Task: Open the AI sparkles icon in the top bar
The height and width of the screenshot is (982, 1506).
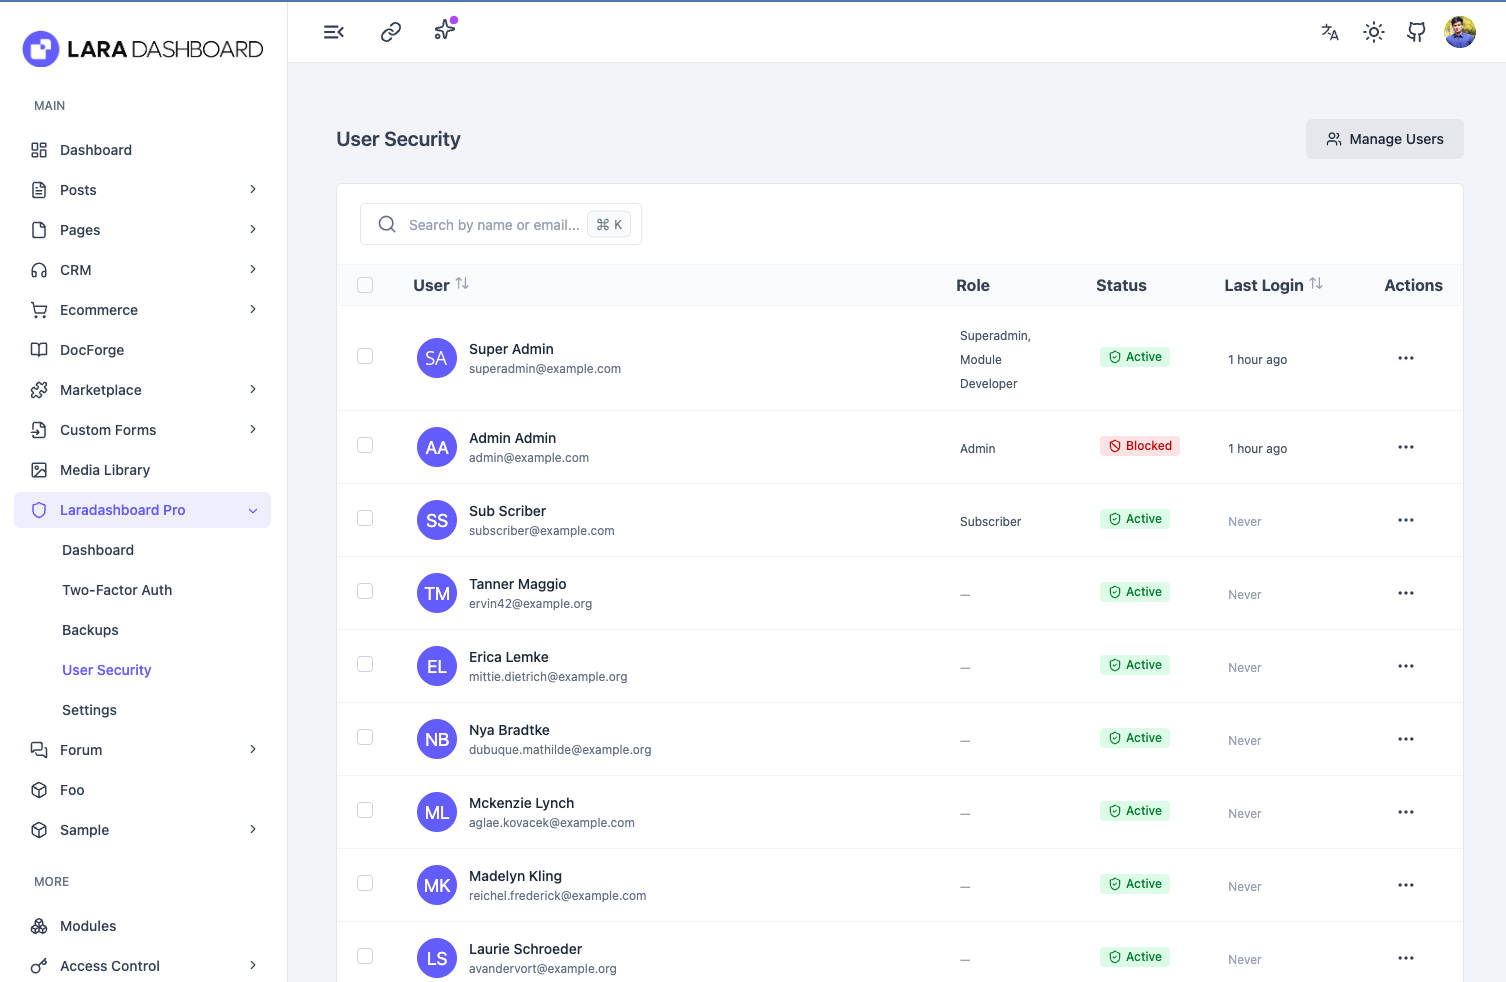Action: pos(445,30)
